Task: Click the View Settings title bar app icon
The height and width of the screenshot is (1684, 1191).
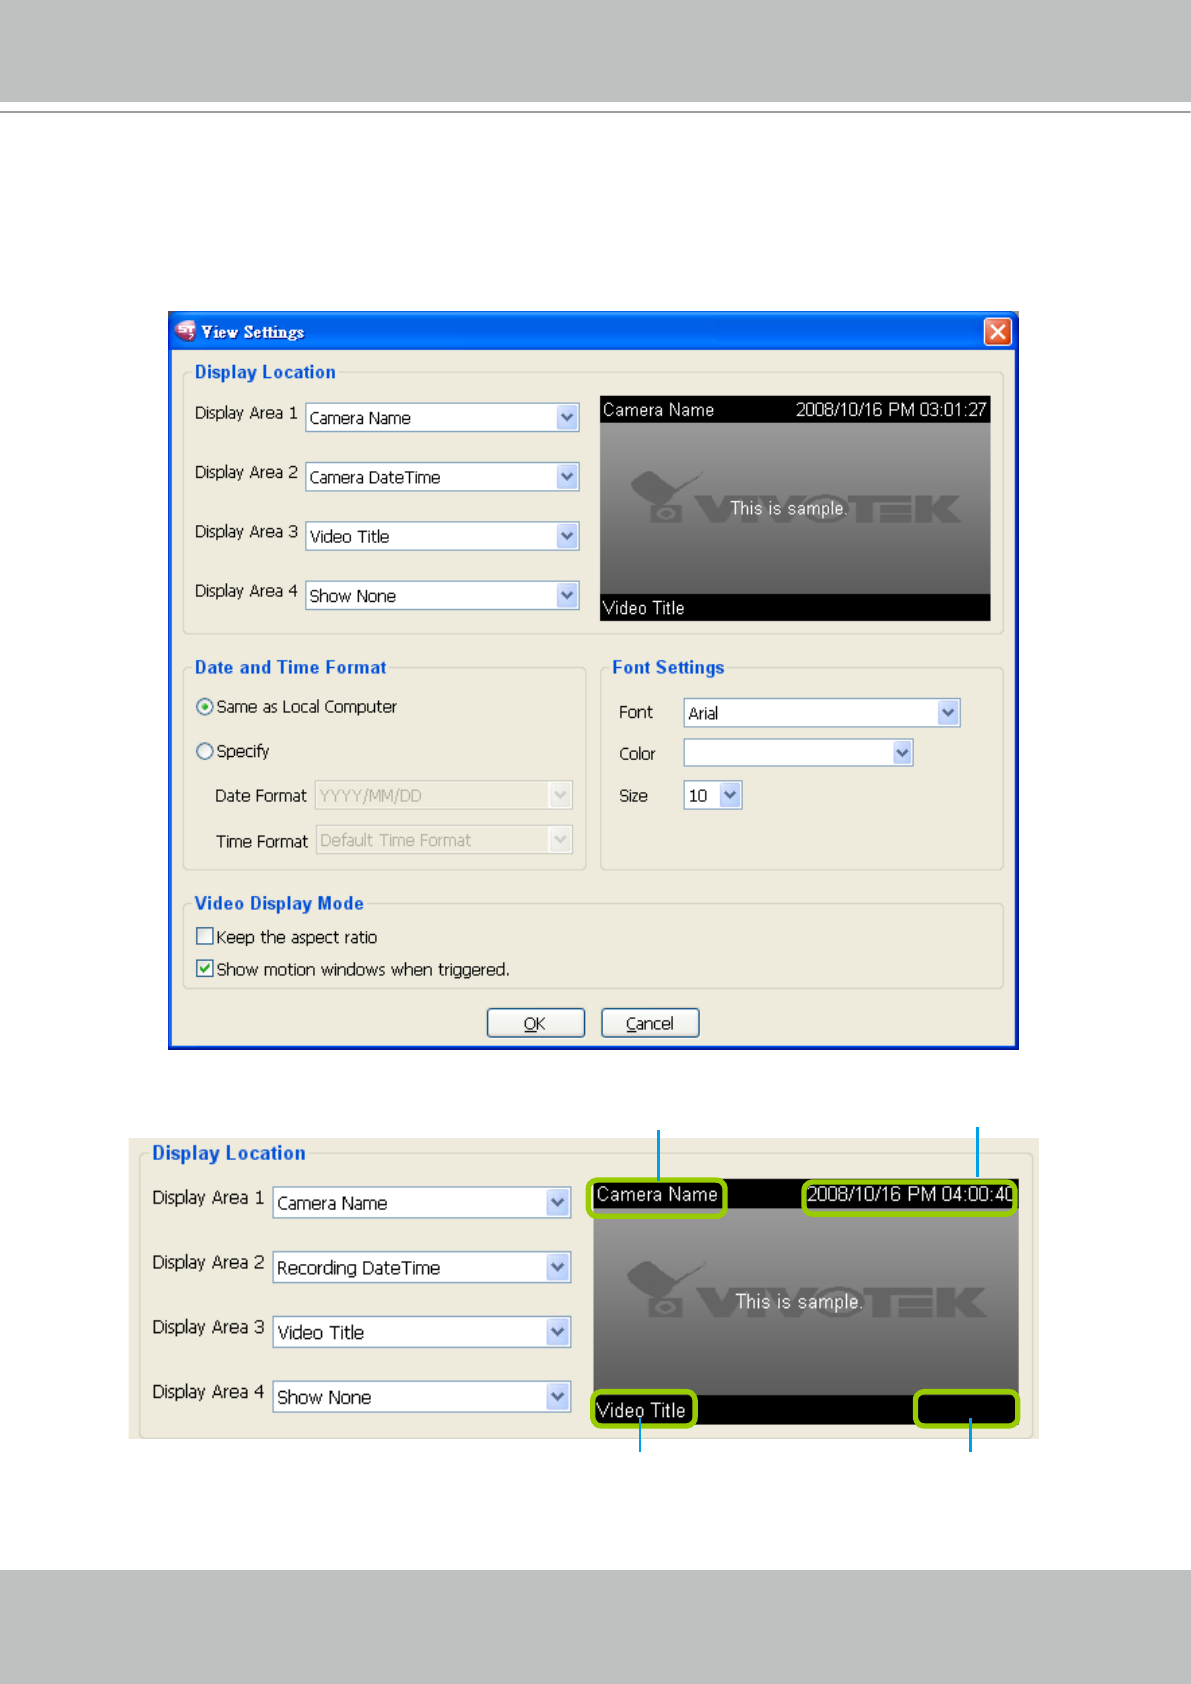Action: (185, 331)
